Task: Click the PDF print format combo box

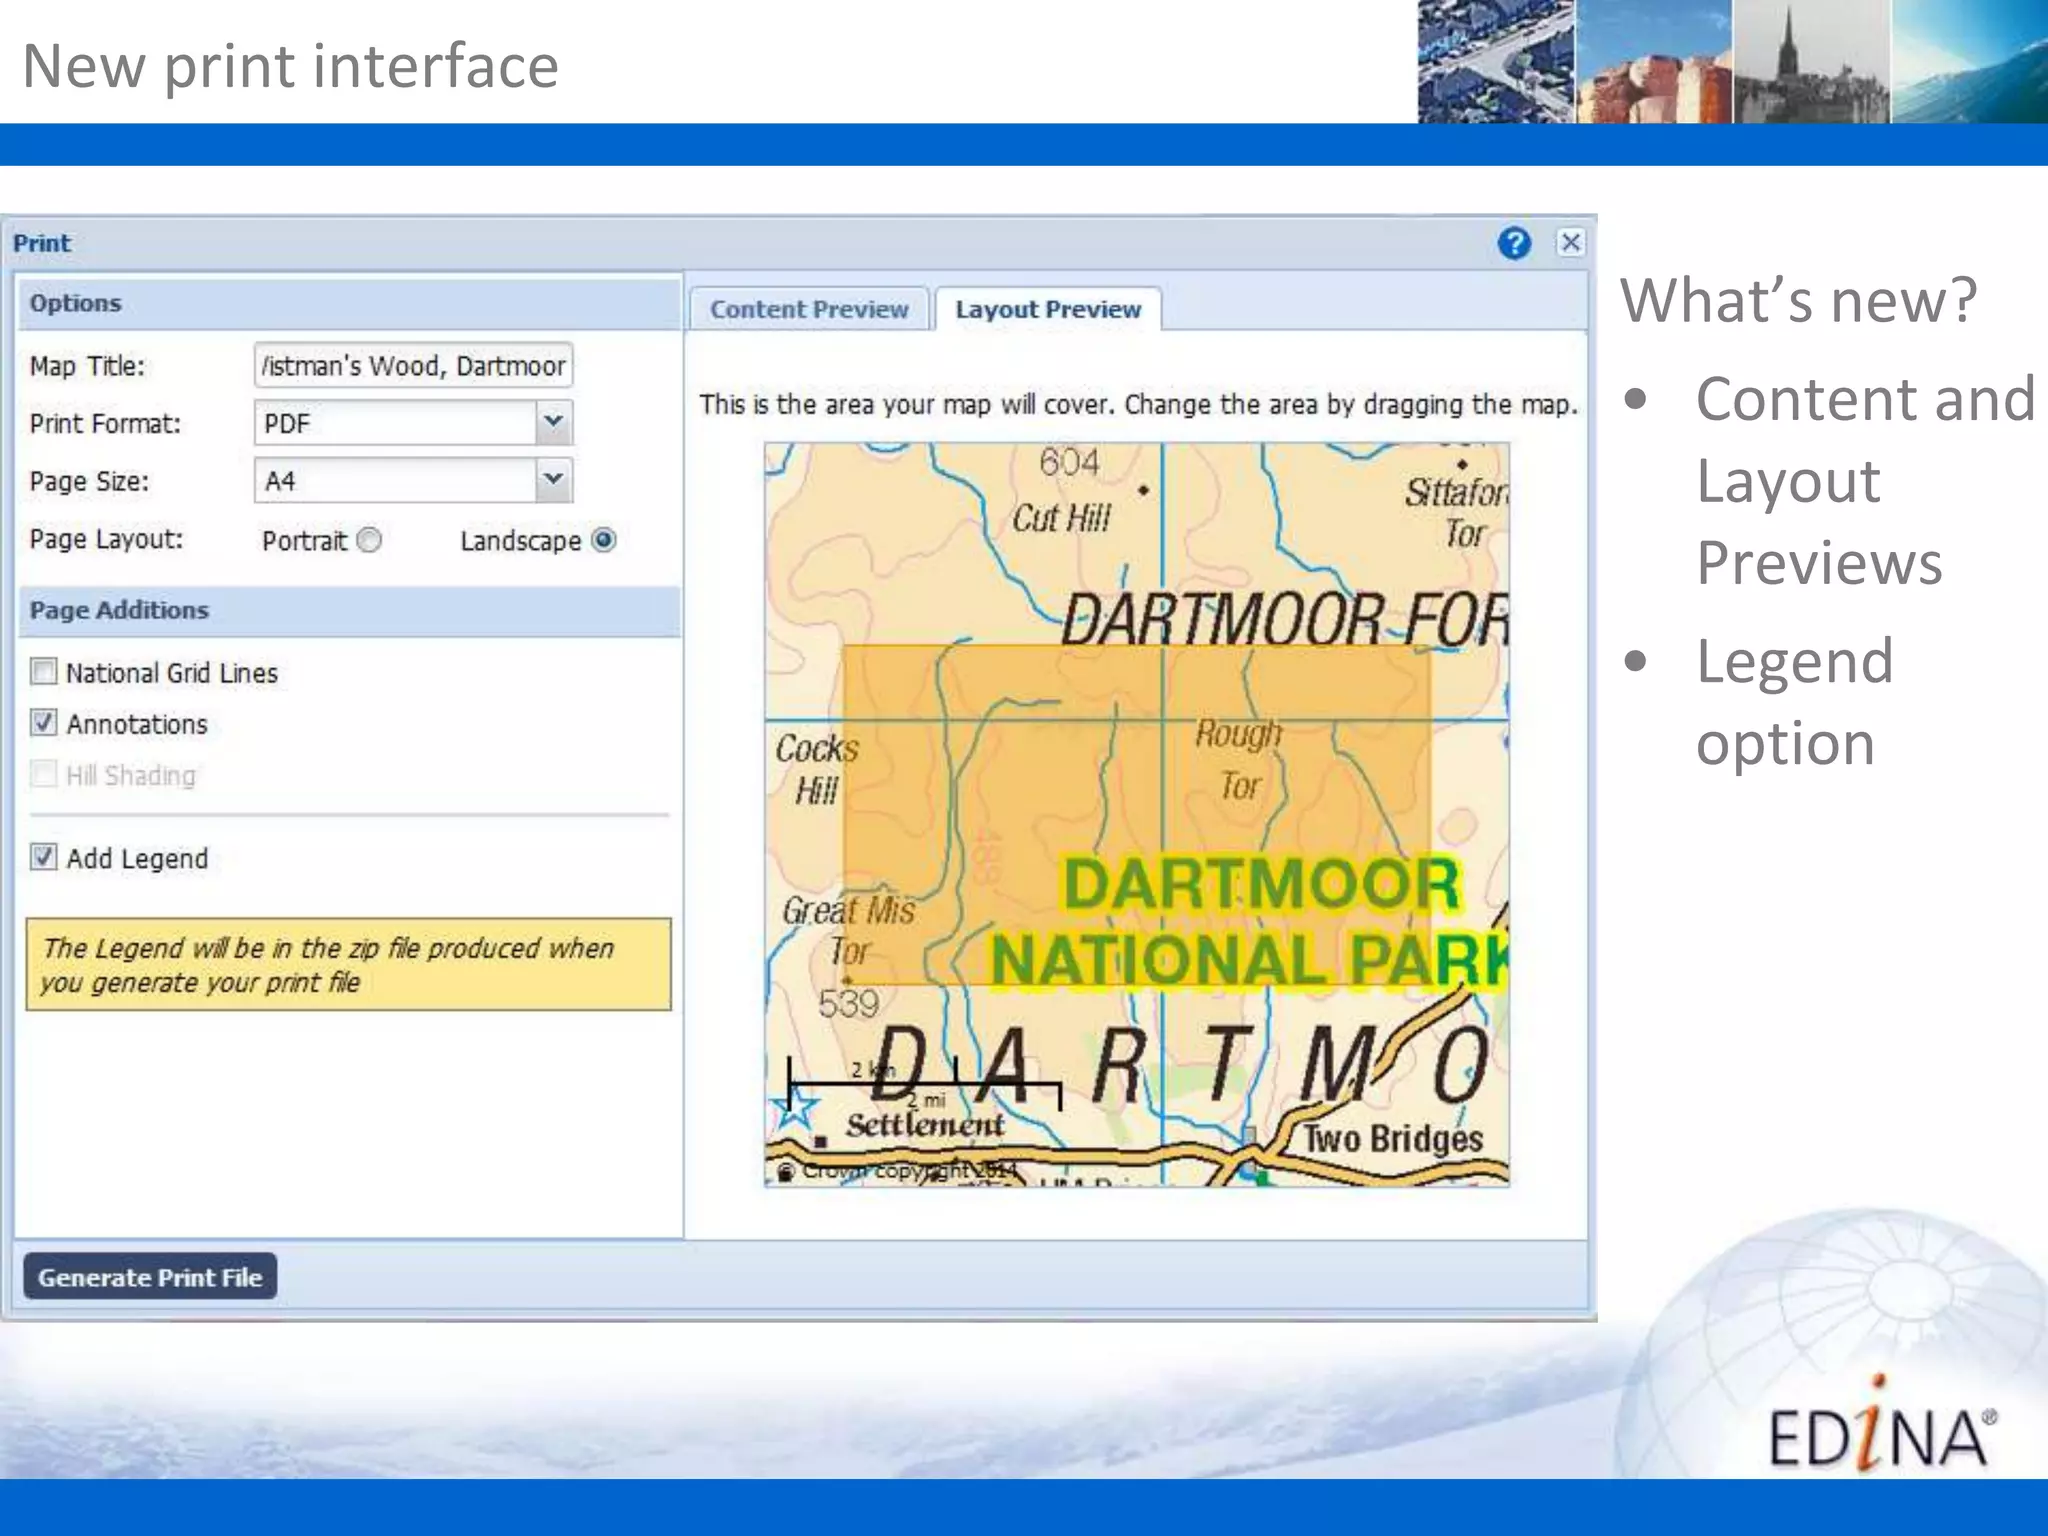Action: click(x=396, y=423)
